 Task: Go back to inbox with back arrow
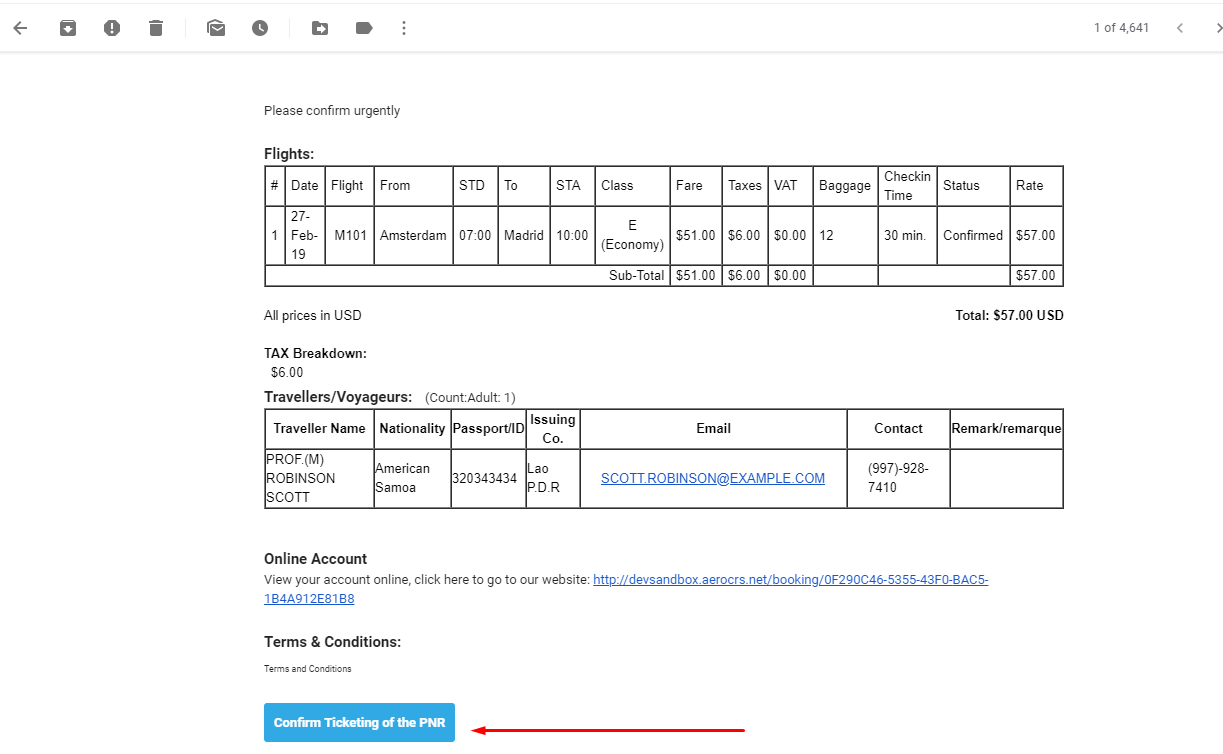20,28
